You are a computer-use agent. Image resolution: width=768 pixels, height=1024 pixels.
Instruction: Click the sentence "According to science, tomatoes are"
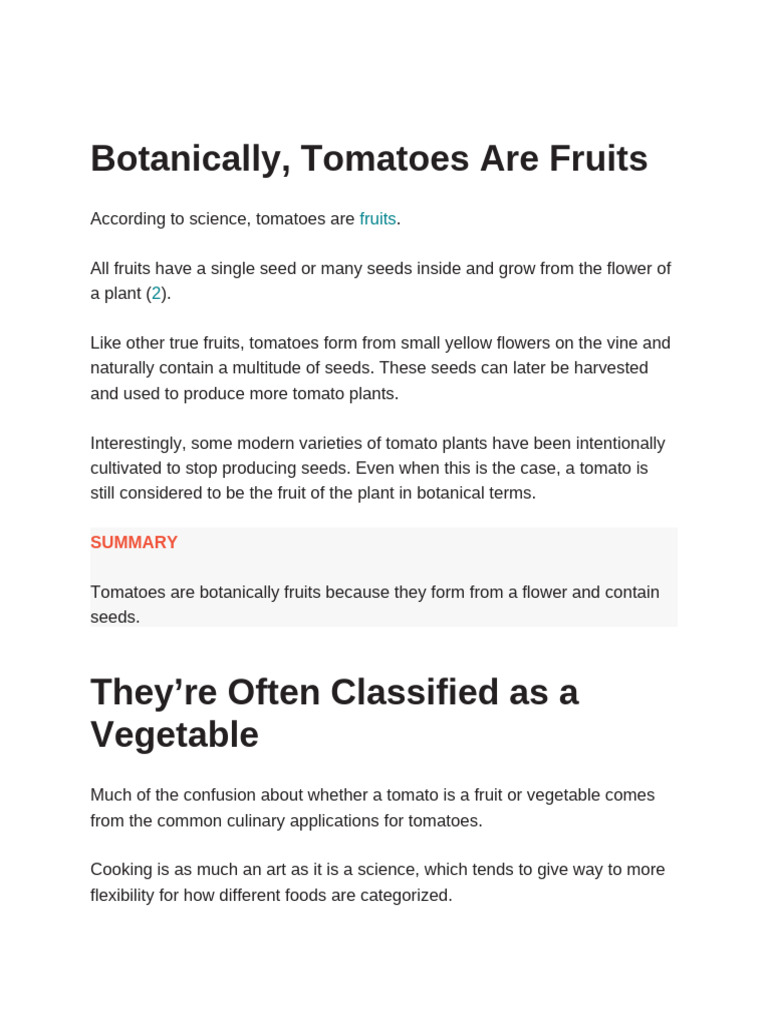click(222, 219)
